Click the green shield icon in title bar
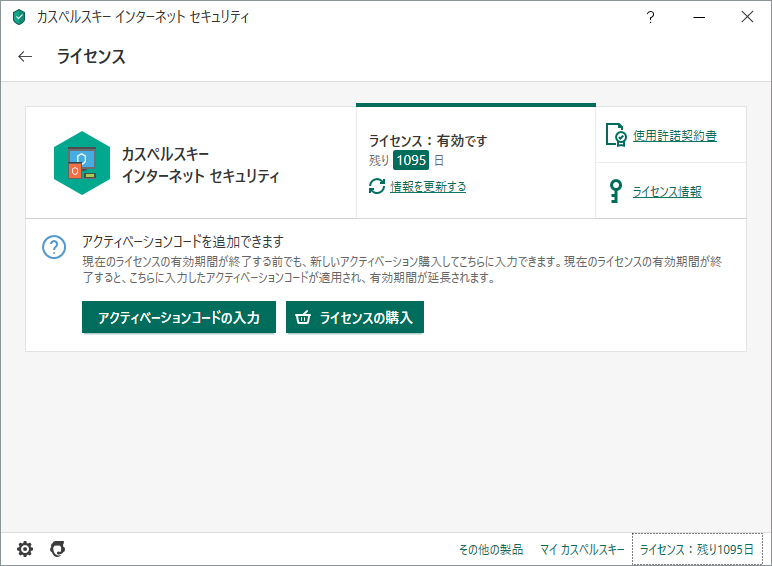The image size is (772, 566). 18,17
